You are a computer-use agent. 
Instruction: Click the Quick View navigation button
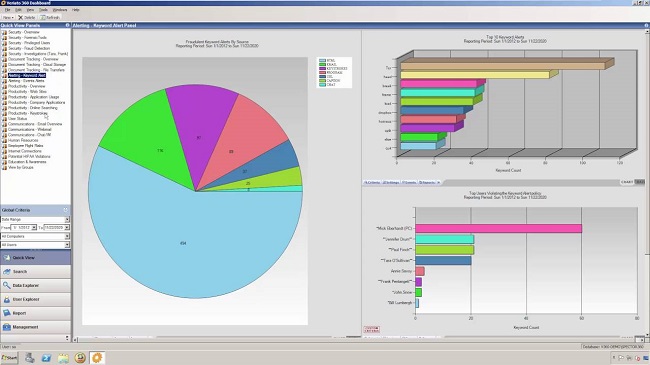point(36,258)
